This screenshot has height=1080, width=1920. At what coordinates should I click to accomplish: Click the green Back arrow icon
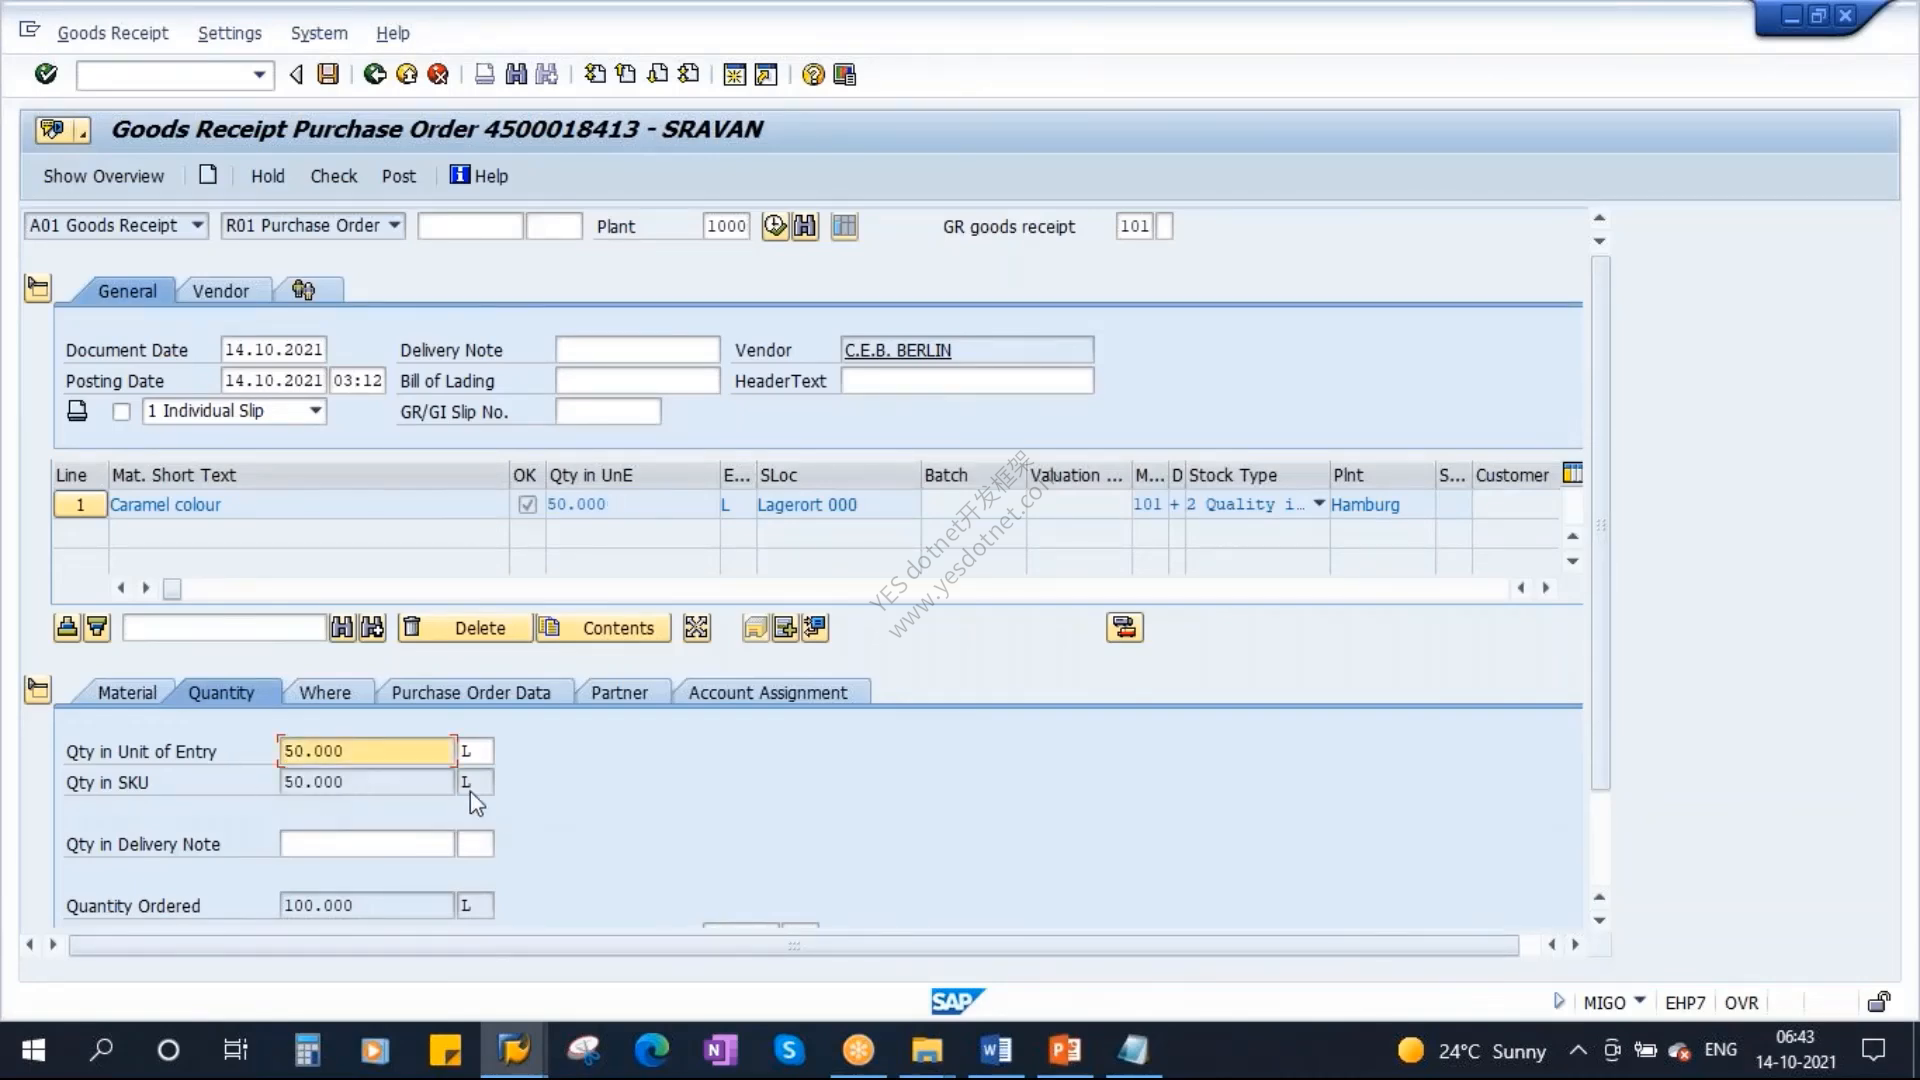pos(374,74)
